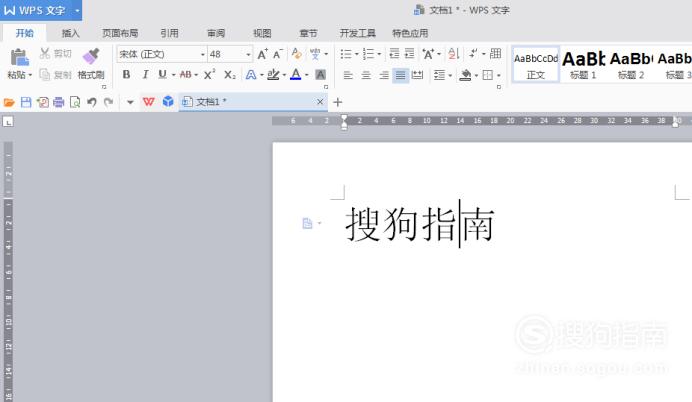Toggle justify alignment (highlighted)
Viewport: 692px width, 402px height.
point(400,75)
